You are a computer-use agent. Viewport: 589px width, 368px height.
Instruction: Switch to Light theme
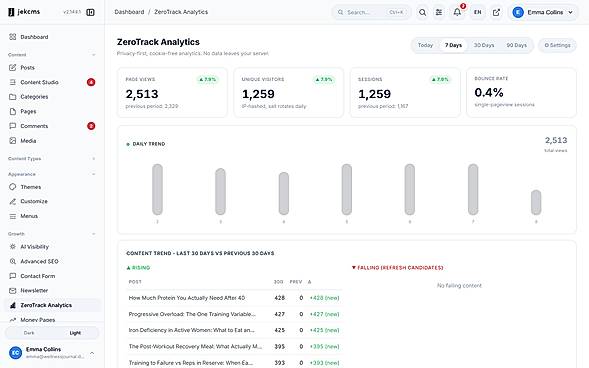(x=75, y=333)
